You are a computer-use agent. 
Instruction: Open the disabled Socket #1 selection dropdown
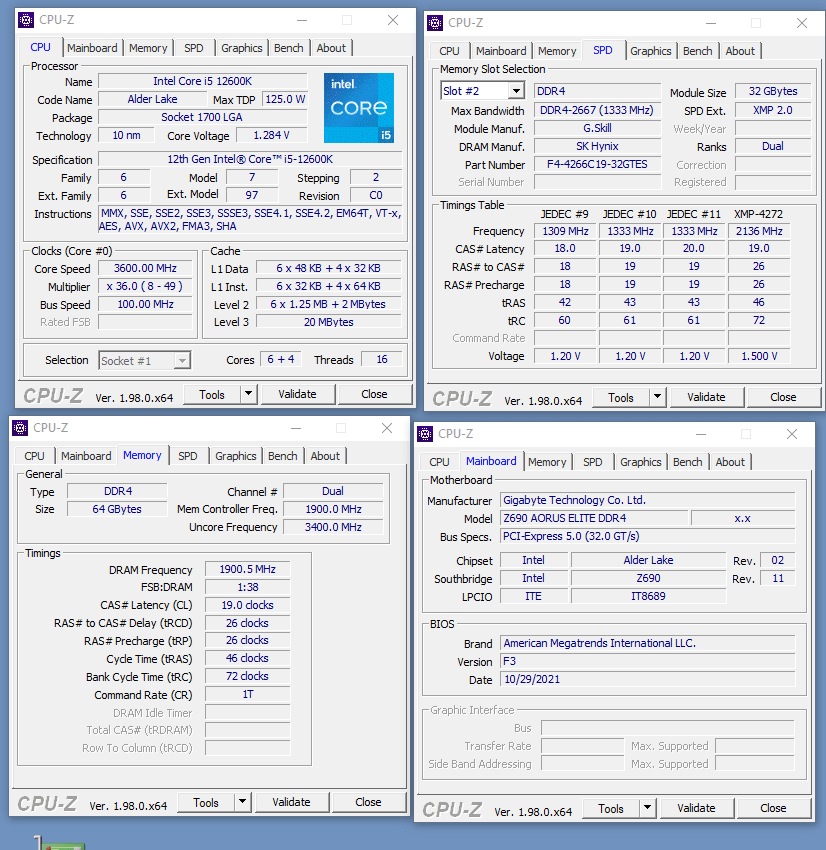click(x=182, y=360)
